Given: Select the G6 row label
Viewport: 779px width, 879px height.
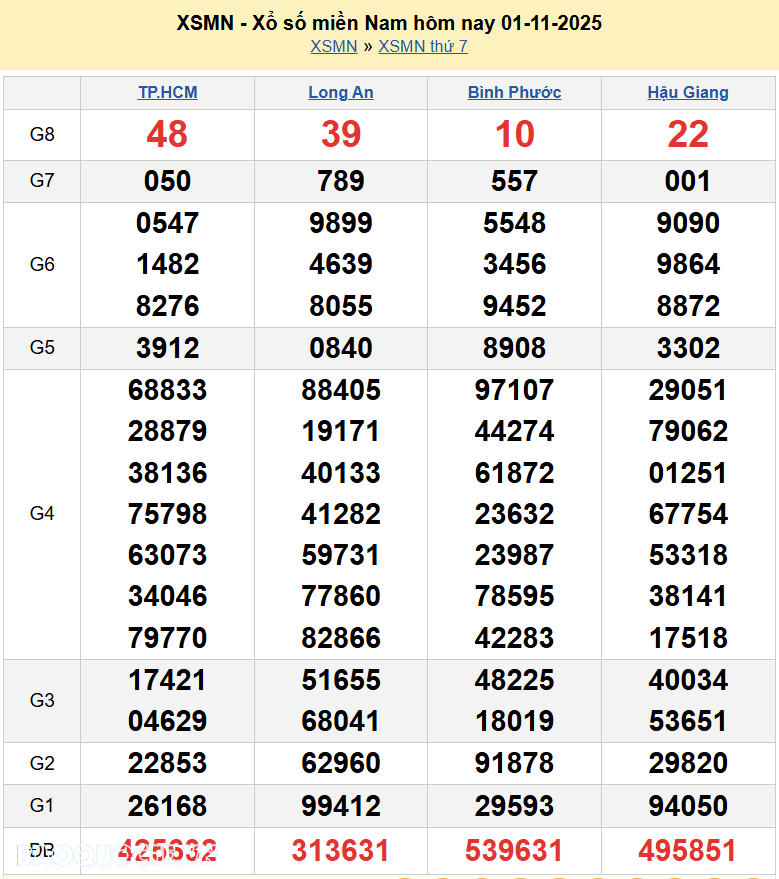Looking at the screenshot, I should (x=42, y=264).
